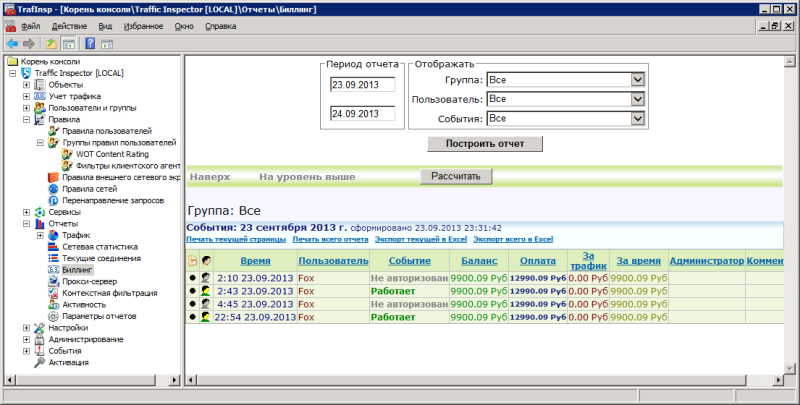The height and width of the screenshot is (405, 800).
Task: Click the Back arrow toolbar icon
Action: 12,44
